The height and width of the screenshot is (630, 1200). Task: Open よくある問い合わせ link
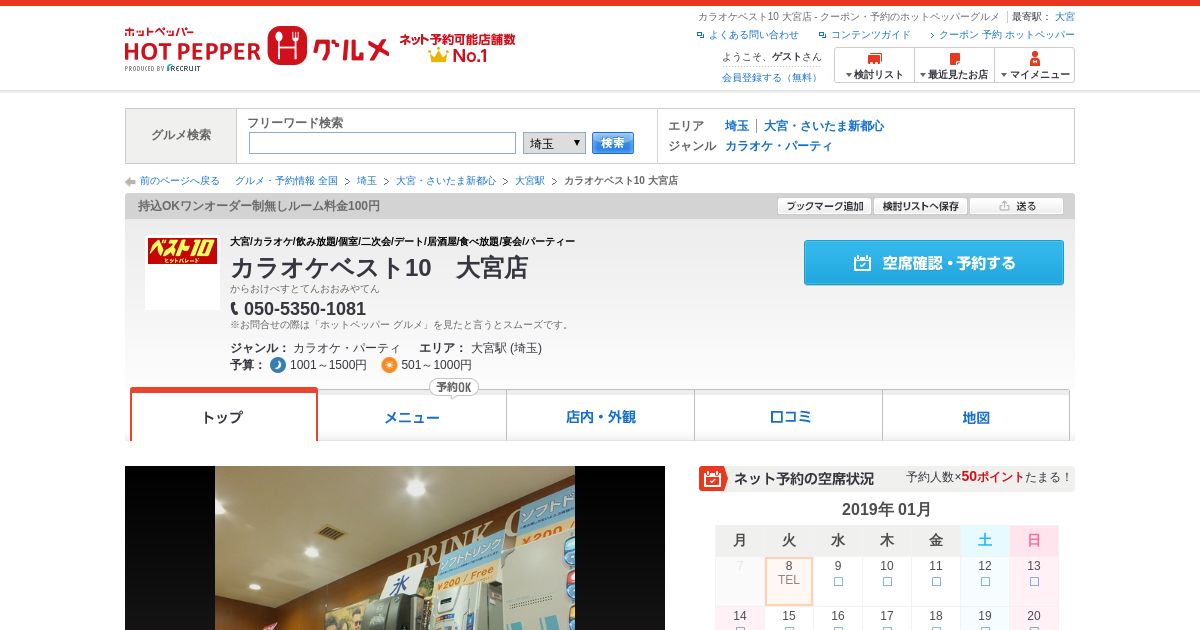click(x=753, y=35)
